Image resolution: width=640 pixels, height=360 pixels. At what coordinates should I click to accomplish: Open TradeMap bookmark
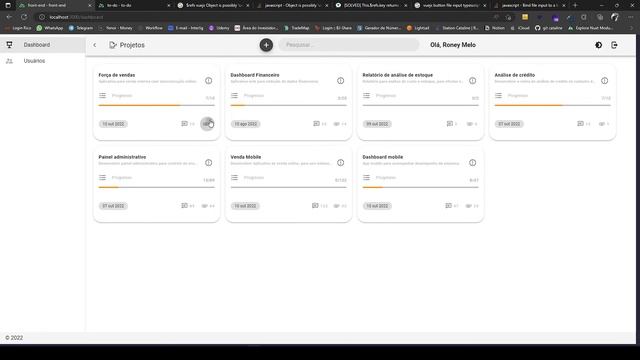click(297, 28)
